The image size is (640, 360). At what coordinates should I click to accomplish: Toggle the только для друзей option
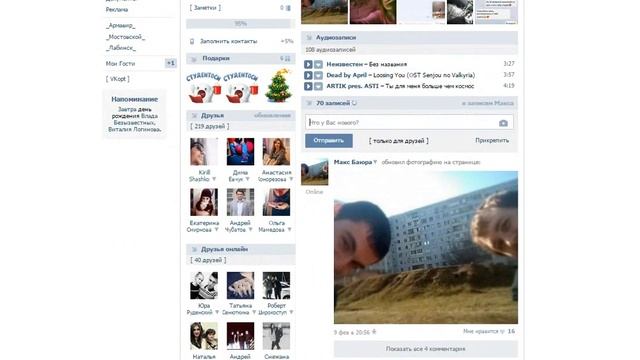pos(399,141)
